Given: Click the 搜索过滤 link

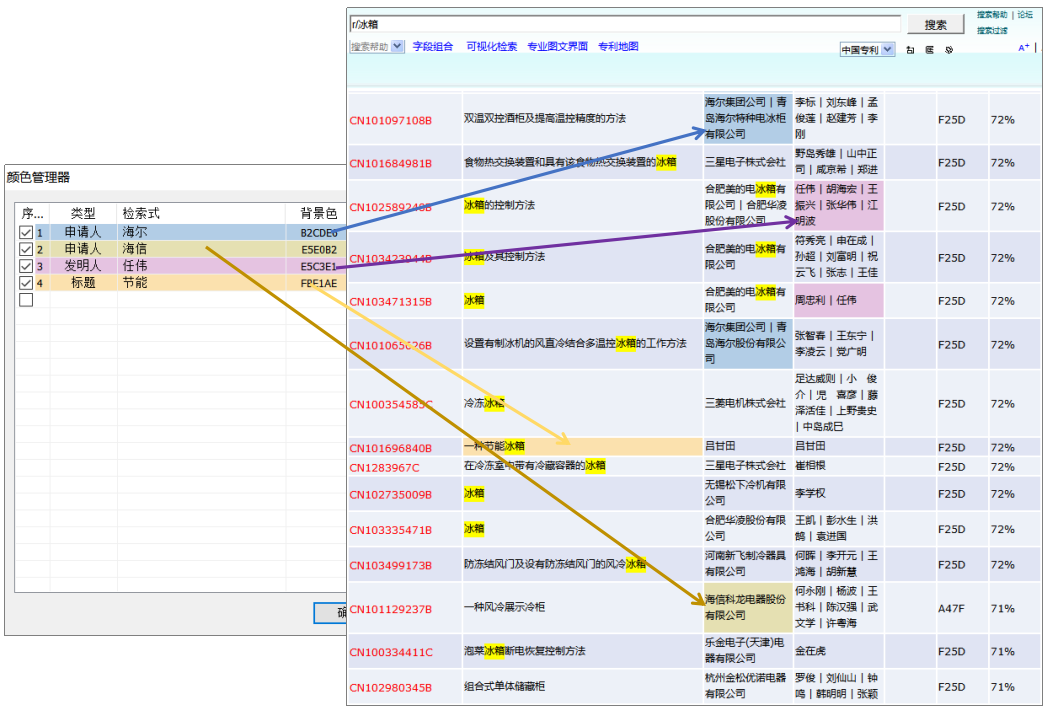Looking at the screenshot, I should pos(992,31).
